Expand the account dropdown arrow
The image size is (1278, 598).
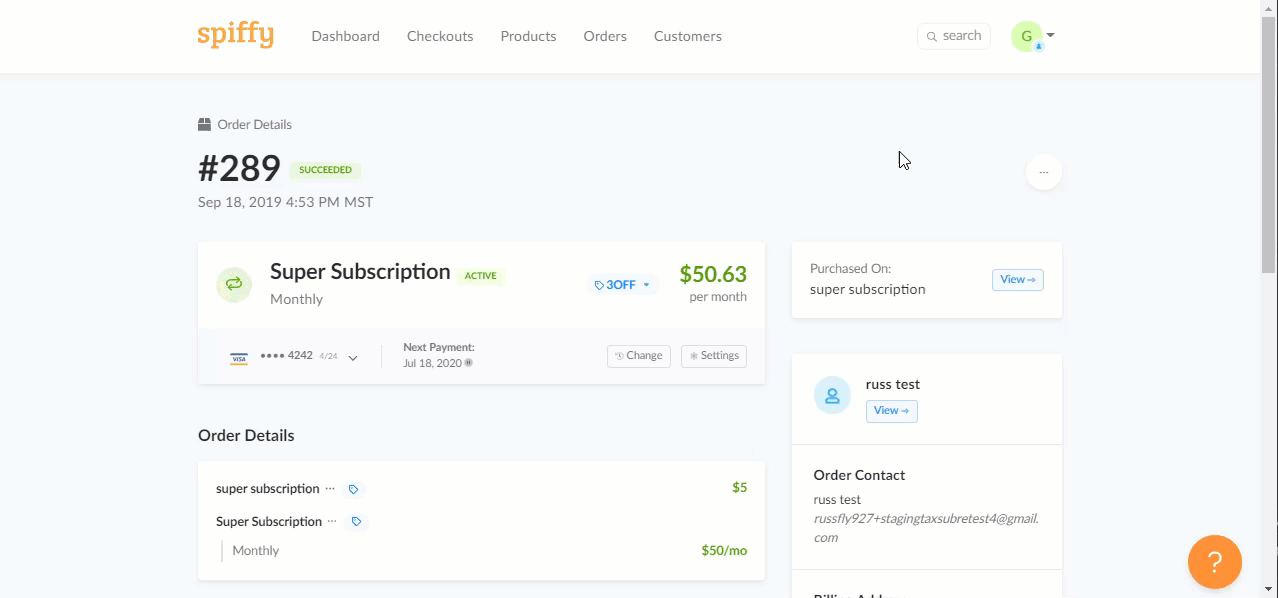click(x=1051, y=35)
